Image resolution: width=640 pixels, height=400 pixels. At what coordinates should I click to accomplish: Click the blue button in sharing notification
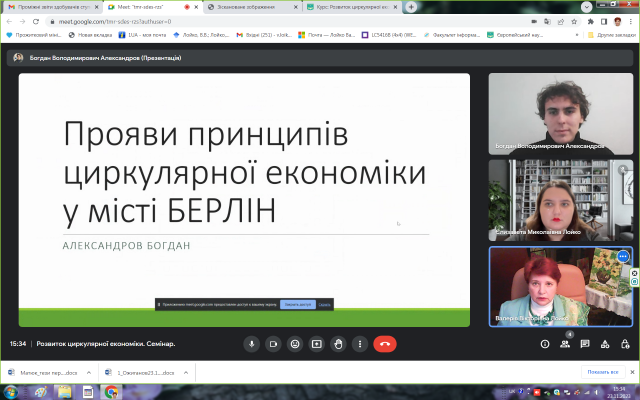297,304
